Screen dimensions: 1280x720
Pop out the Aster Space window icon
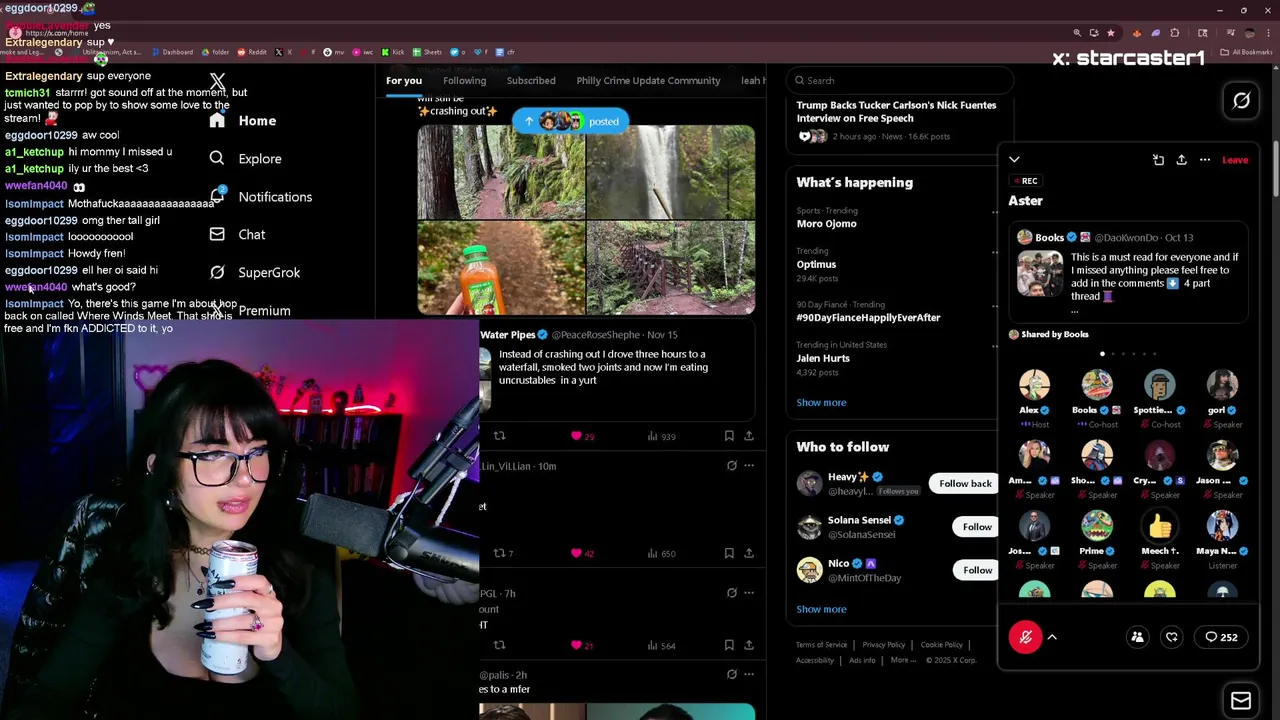click(x=1158, y=160)
